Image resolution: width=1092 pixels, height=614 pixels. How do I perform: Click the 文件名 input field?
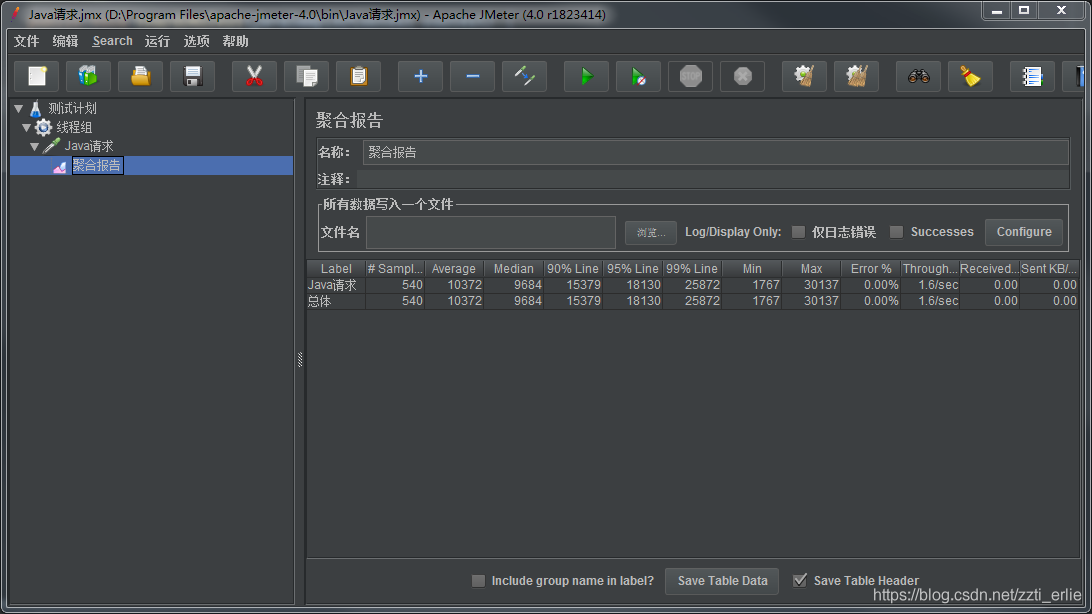point(490,232)
